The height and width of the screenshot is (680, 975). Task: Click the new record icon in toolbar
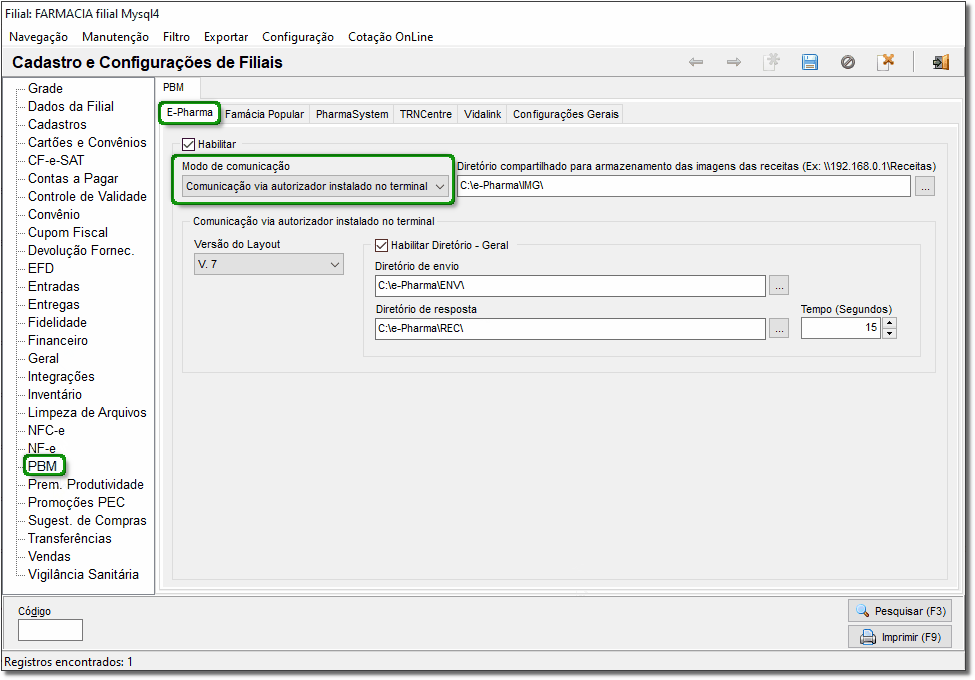[772, 62]
